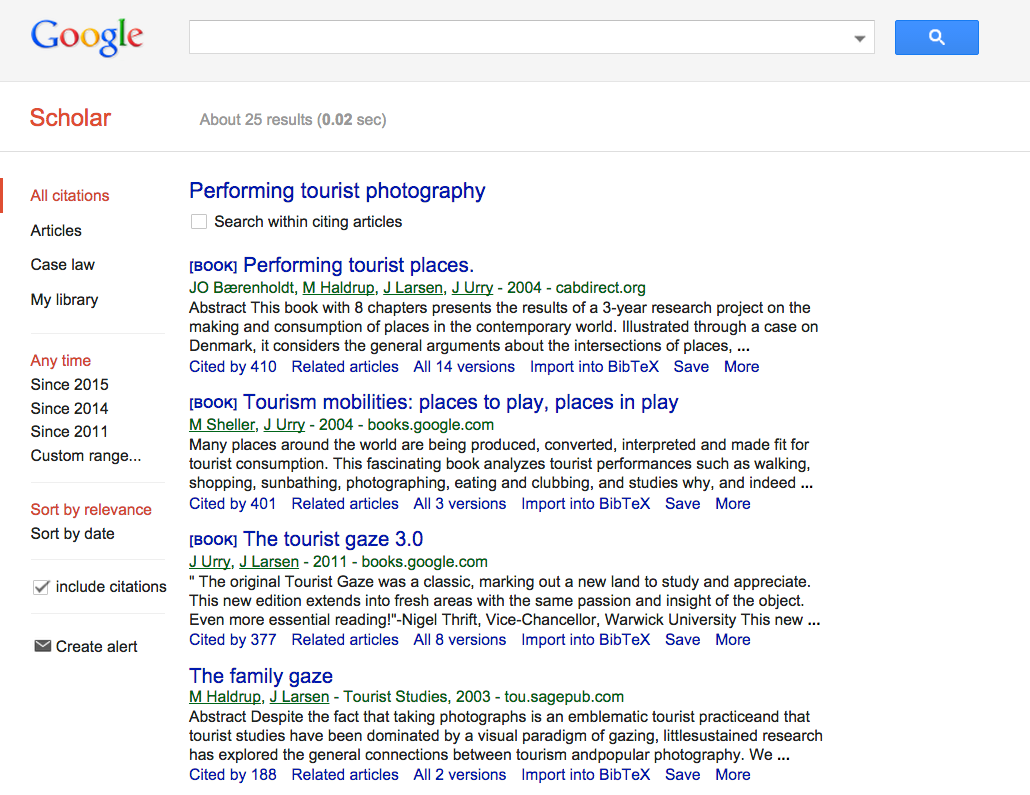
Task: Open My library
Action: tap(64, 299)
